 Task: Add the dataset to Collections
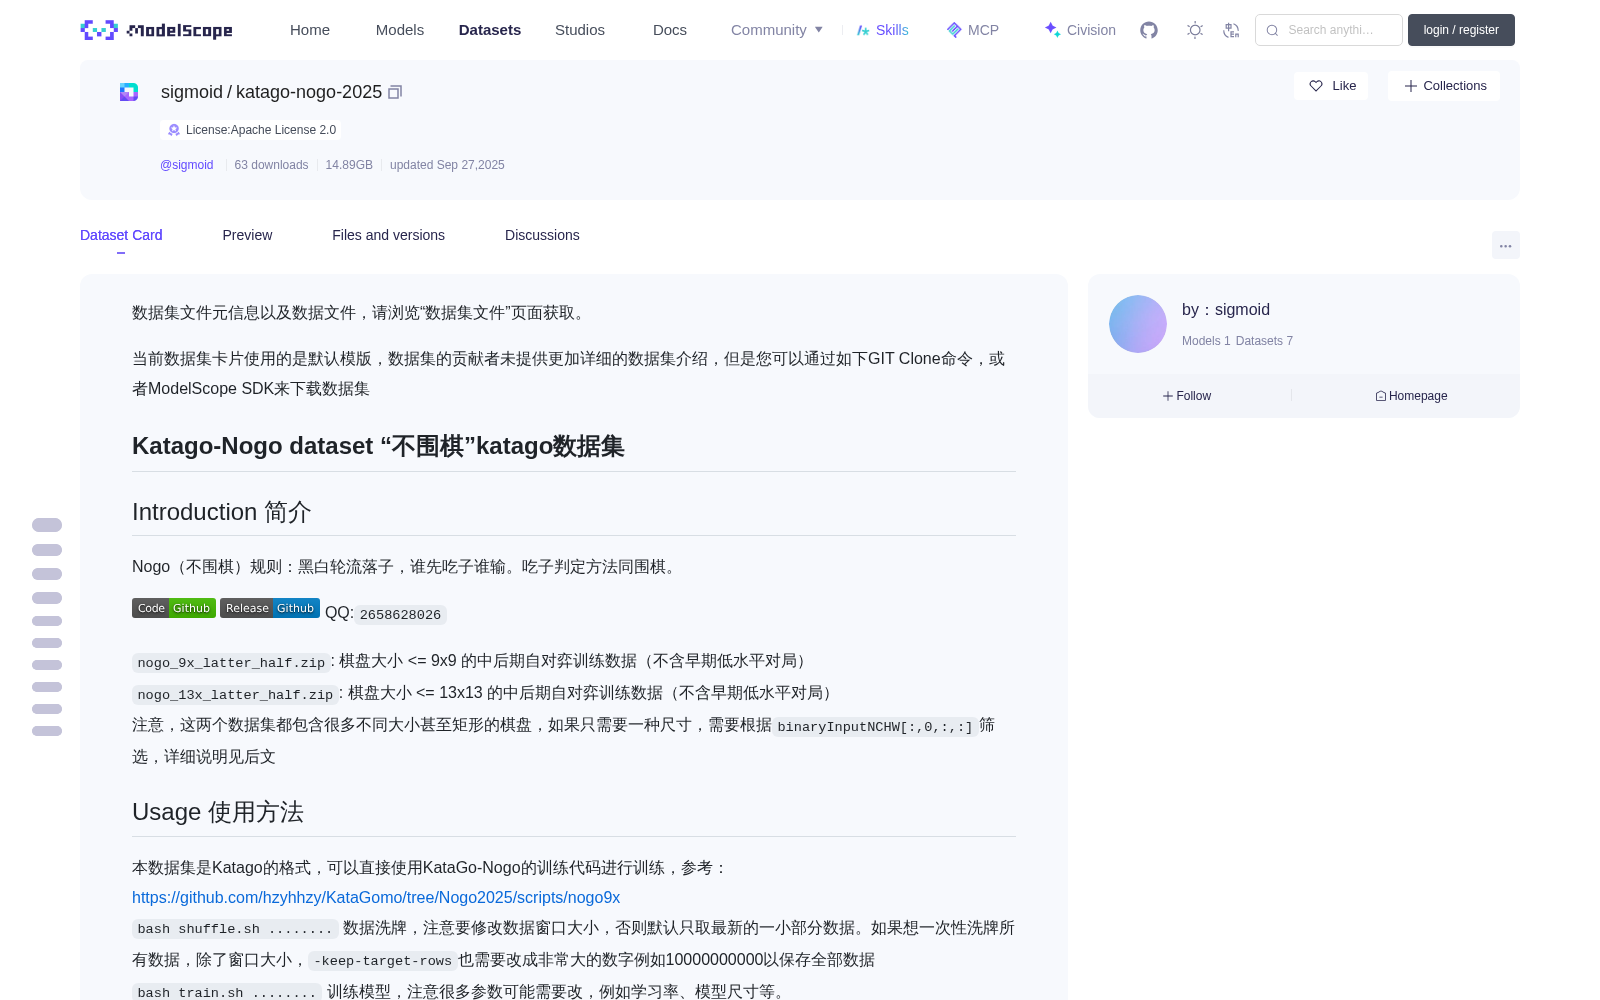point(1444,86)
